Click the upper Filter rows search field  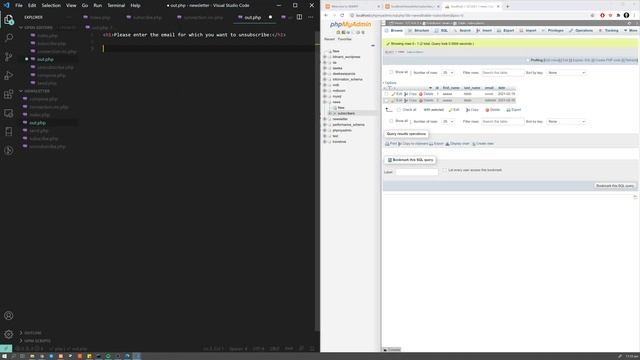click(502, 73)
